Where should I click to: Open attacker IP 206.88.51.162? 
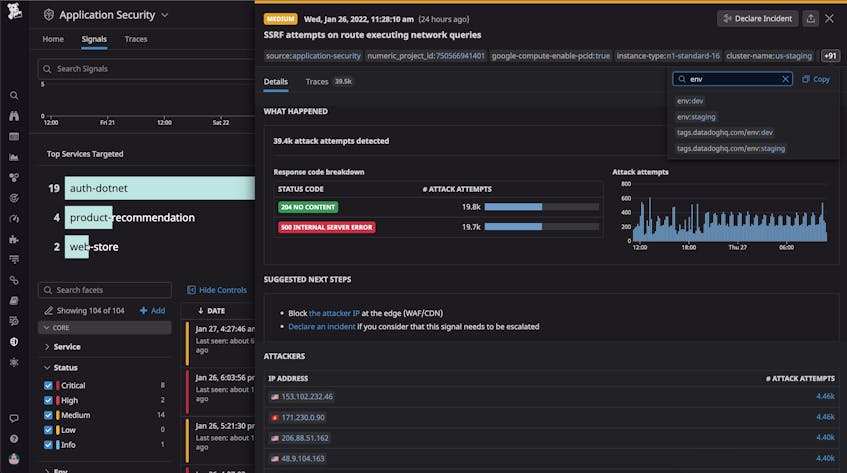point(305,438)
